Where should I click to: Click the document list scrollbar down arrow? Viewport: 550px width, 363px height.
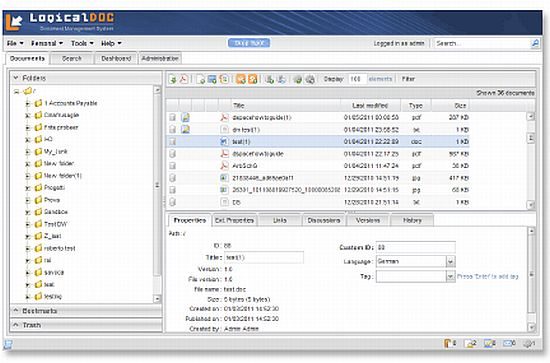coord(531,205)
